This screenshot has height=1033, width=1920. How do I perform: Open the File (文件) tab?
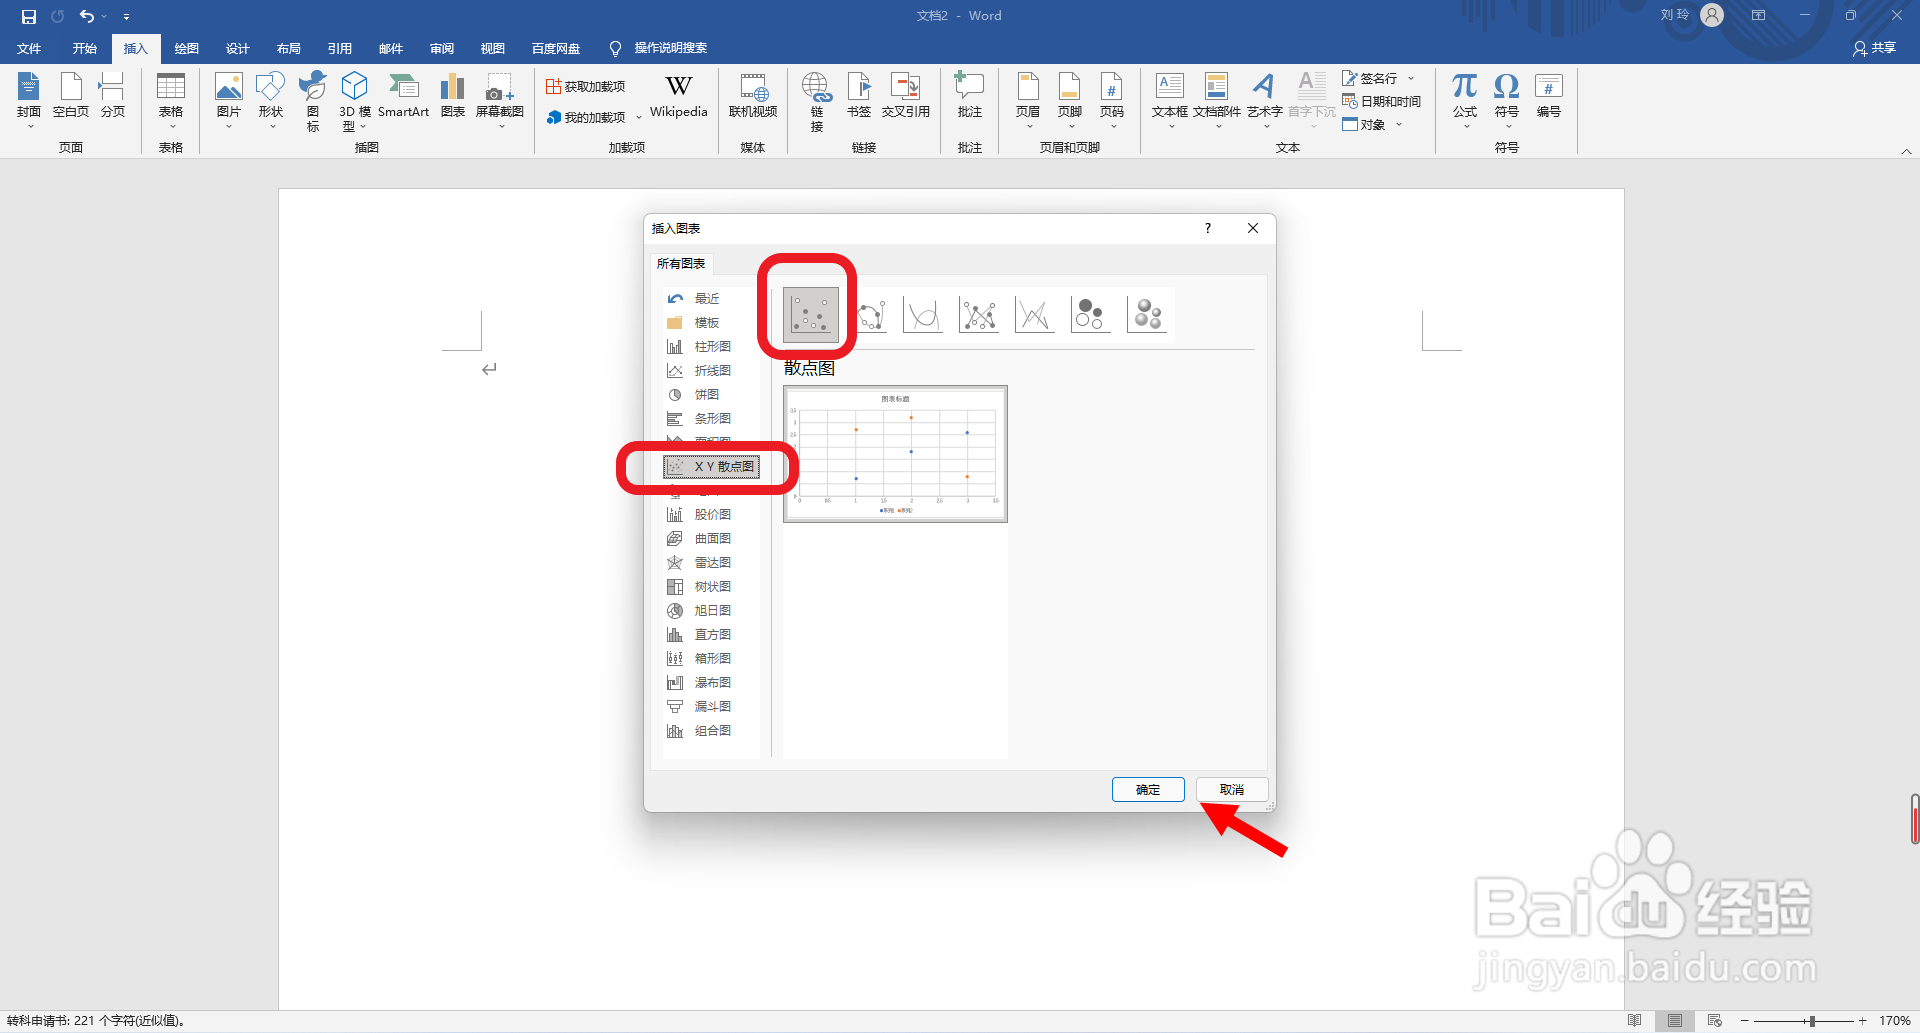coord(29,48)
